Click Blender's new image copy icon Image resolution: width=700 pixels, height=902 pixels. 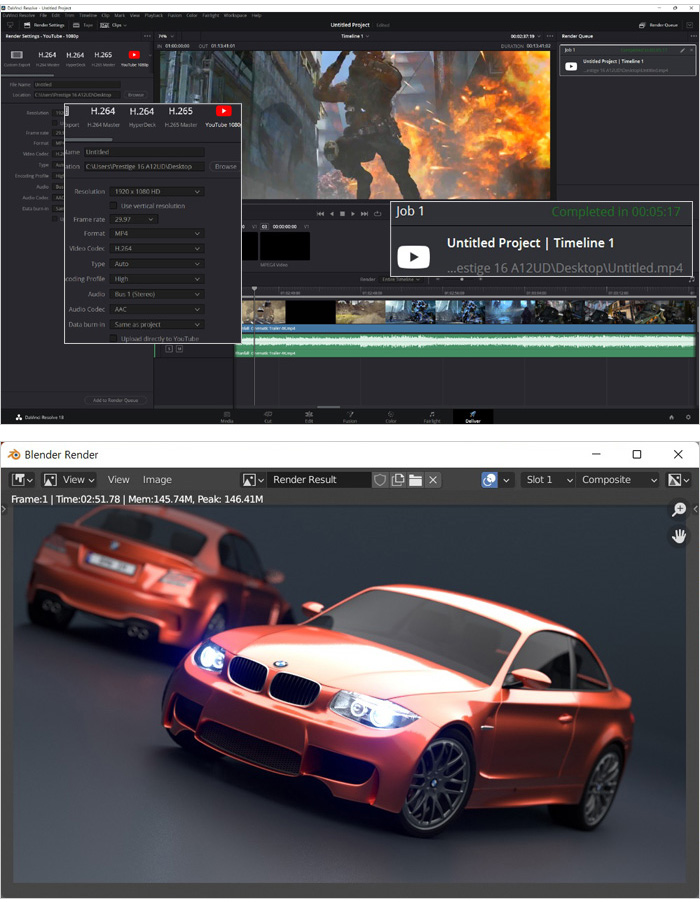(x=397, y=480)
